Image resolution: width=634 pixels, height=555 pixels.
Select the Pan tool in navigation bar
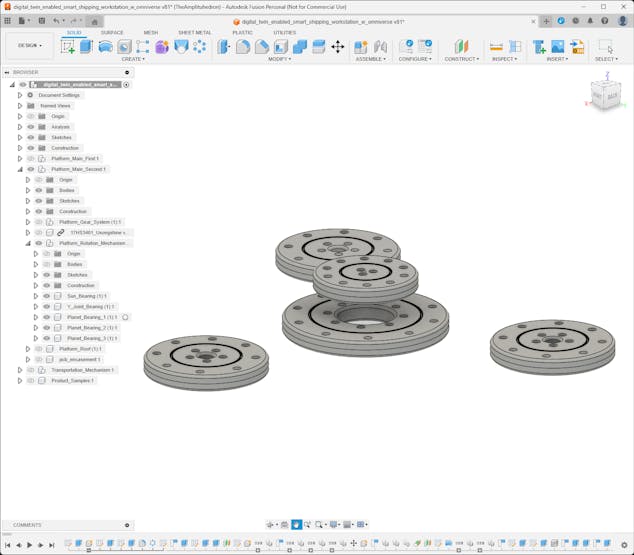tap(297, 524)
